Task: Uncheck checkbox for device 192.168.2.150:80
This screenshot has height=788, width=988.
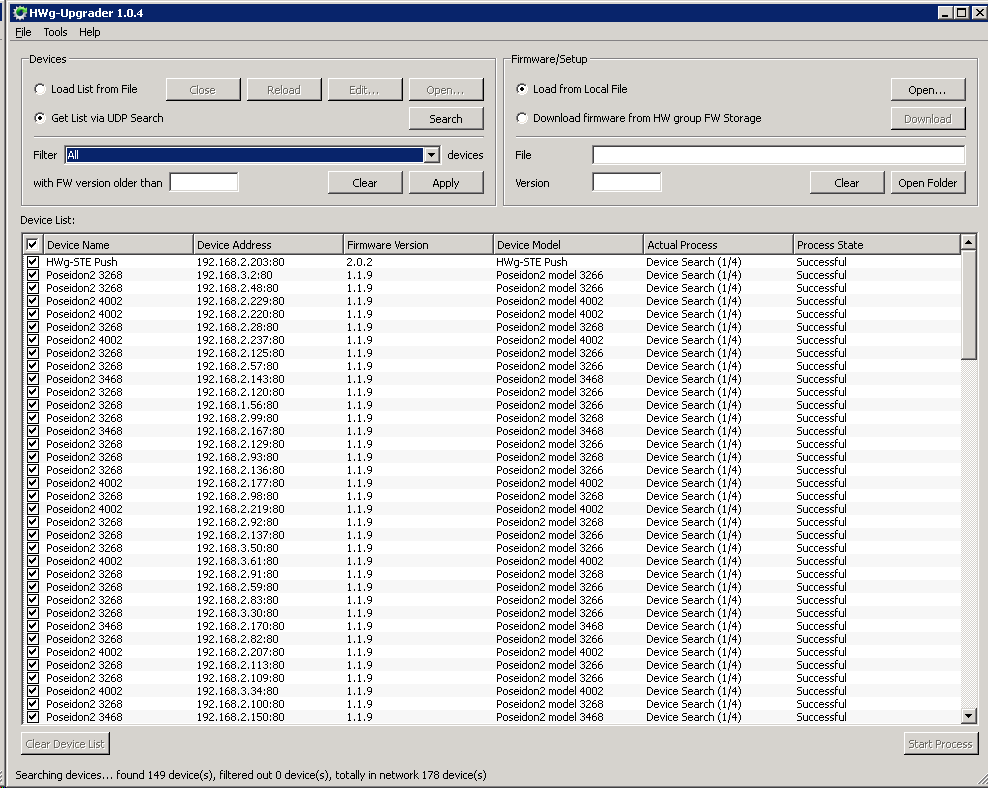Action: coord(33,717)
